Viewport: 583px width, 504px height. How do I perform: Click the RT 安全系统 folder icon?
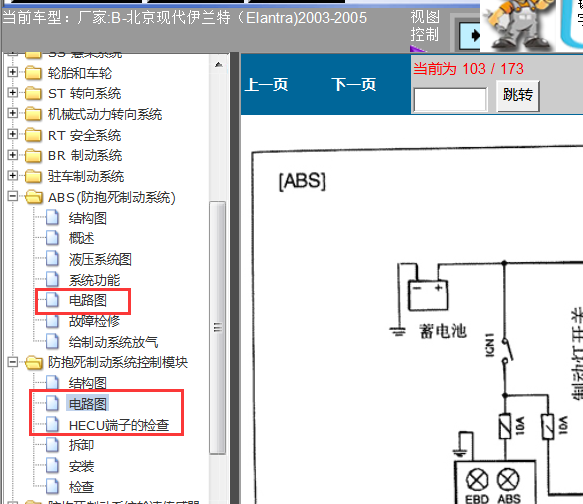coord(33,135)
